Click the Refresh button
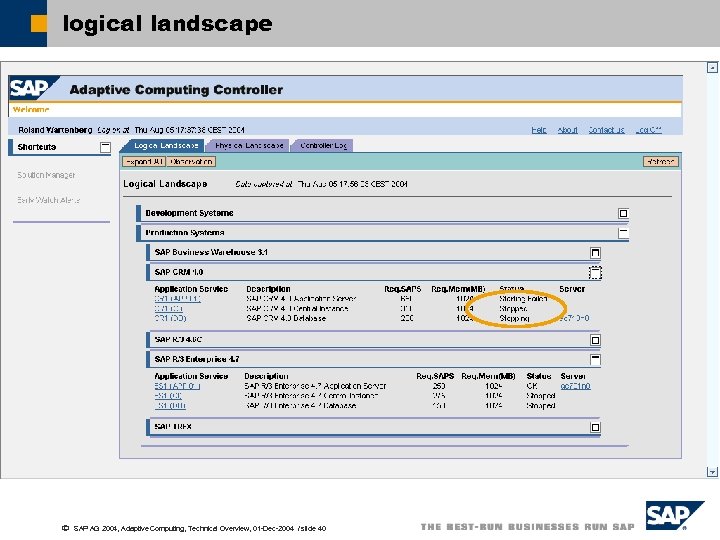 (x=660, y=162)
